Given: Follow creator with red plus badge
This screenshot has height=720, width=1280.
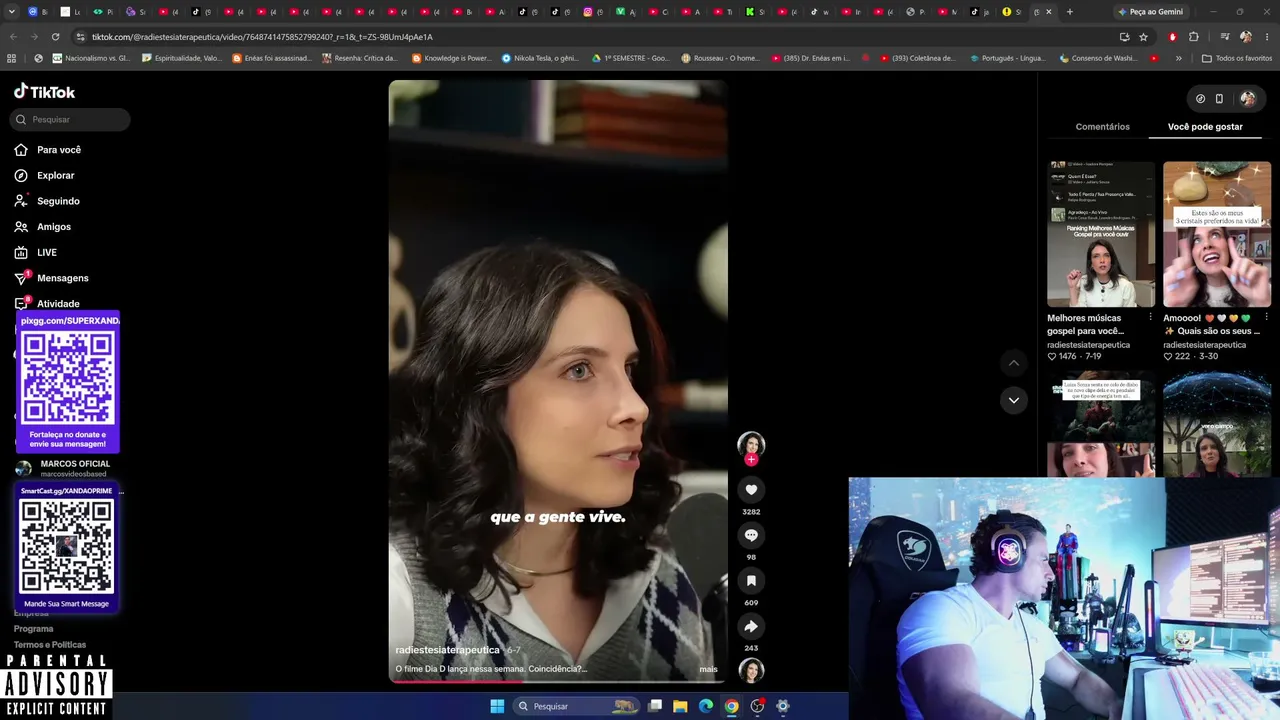Looking at the screenshot, I should pos(751,459).
